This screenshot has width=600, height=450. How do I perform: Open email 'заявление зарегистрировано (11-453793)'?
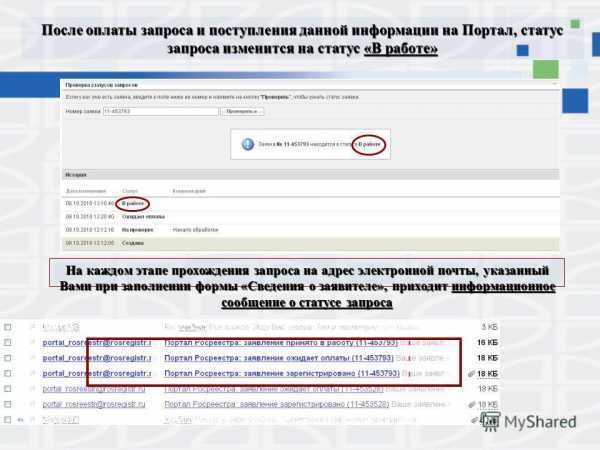[282, 373]
